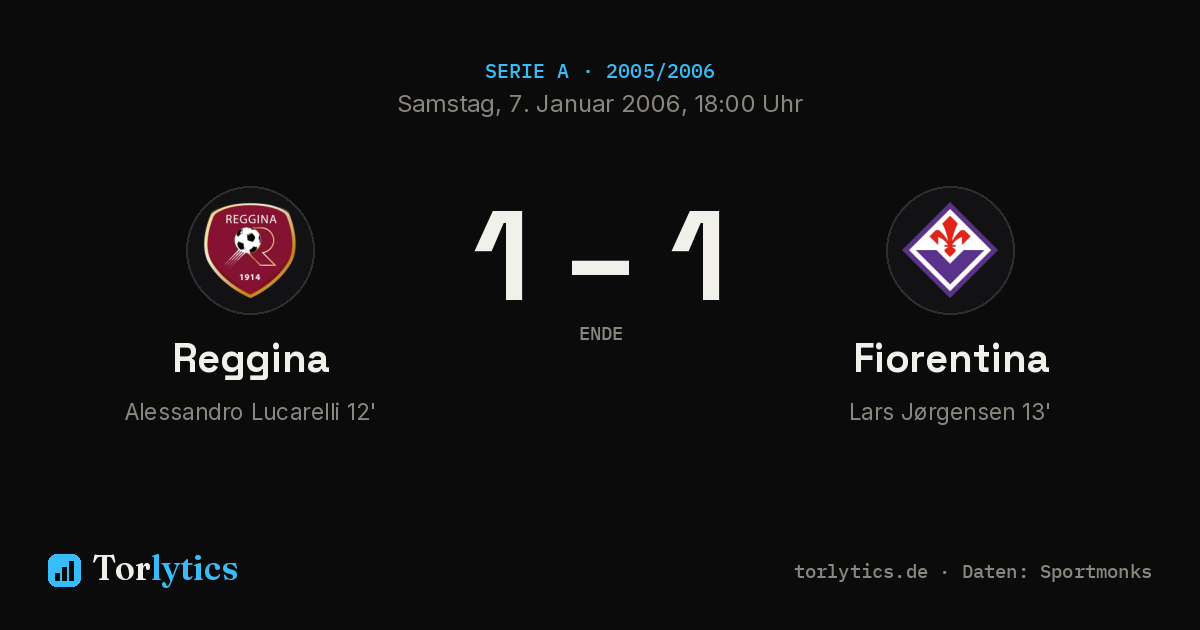Viewport: 1200px width, 630px height.
Task: Click Reggina's home score digit
Action: 503,255
